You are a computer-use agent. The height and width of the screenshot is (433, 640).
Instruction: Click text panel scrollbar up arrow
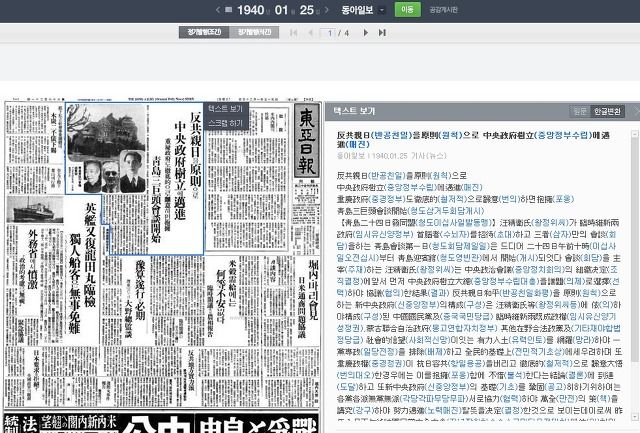[635, 134]
